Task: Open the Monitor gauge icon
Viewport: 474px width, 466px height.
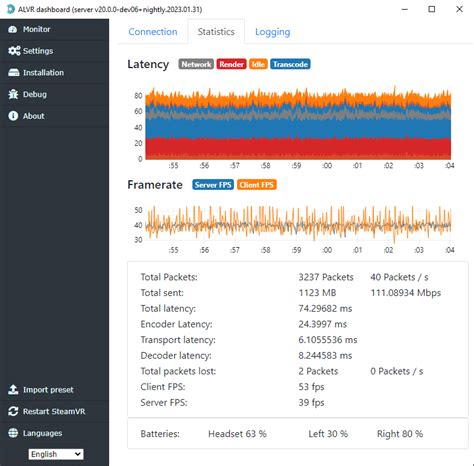Action: 13,29
